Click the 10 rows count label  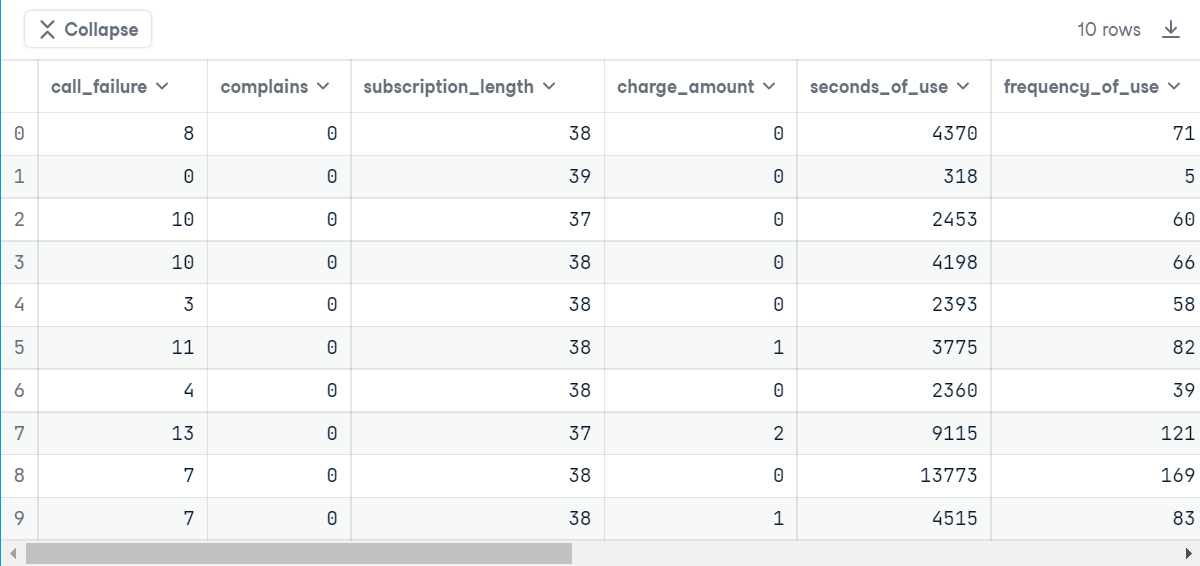[x=1109, y=30]
